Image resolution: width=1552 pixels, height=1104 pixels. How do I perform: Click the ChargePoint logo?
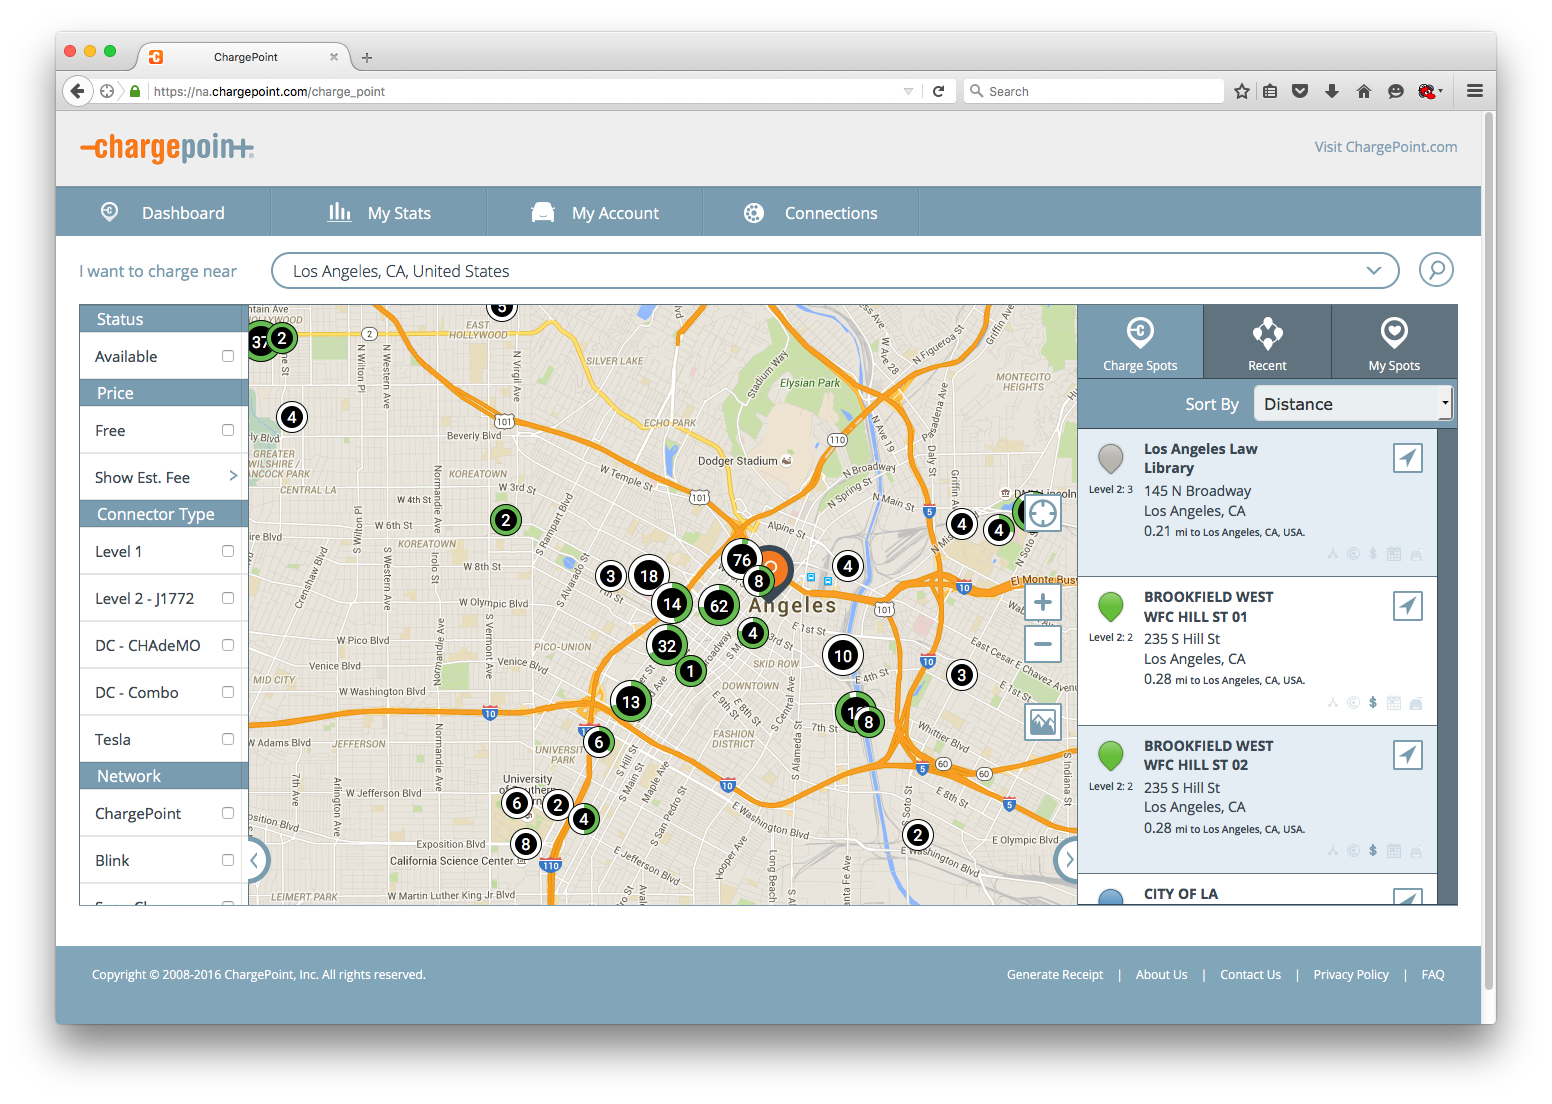(x=167, y=148)
